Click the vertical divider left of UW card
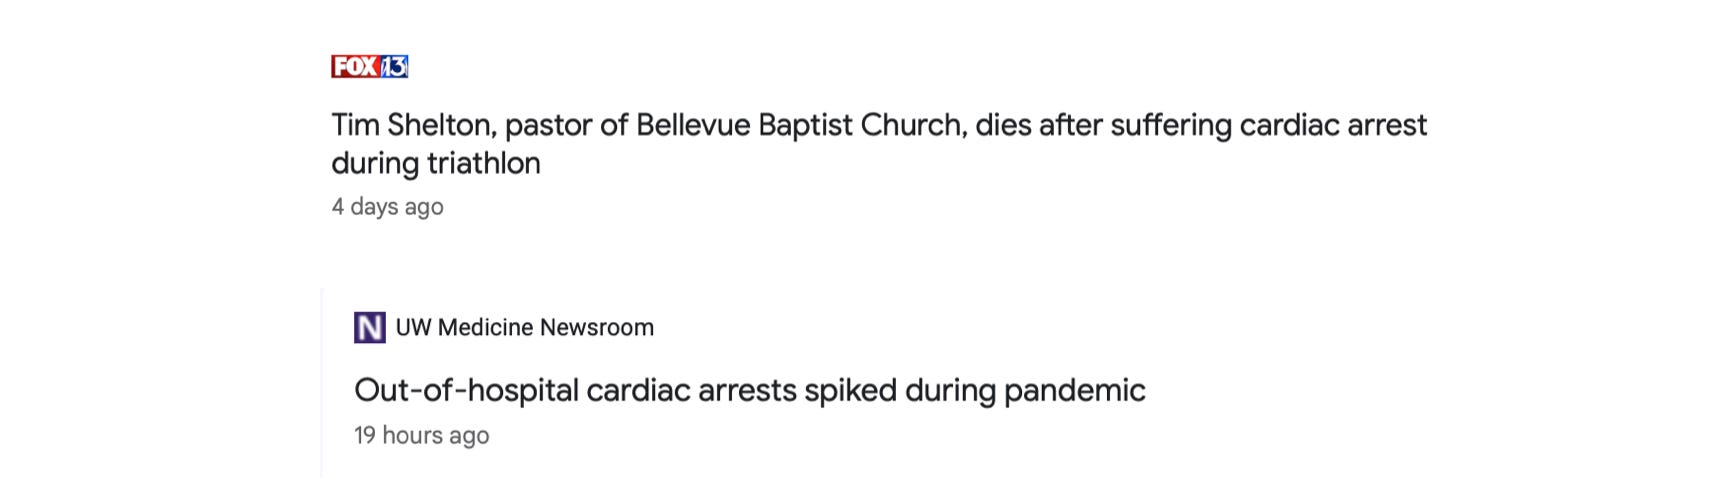The image size is (1712, 478). pyautogui.click(x=322, y=382)
